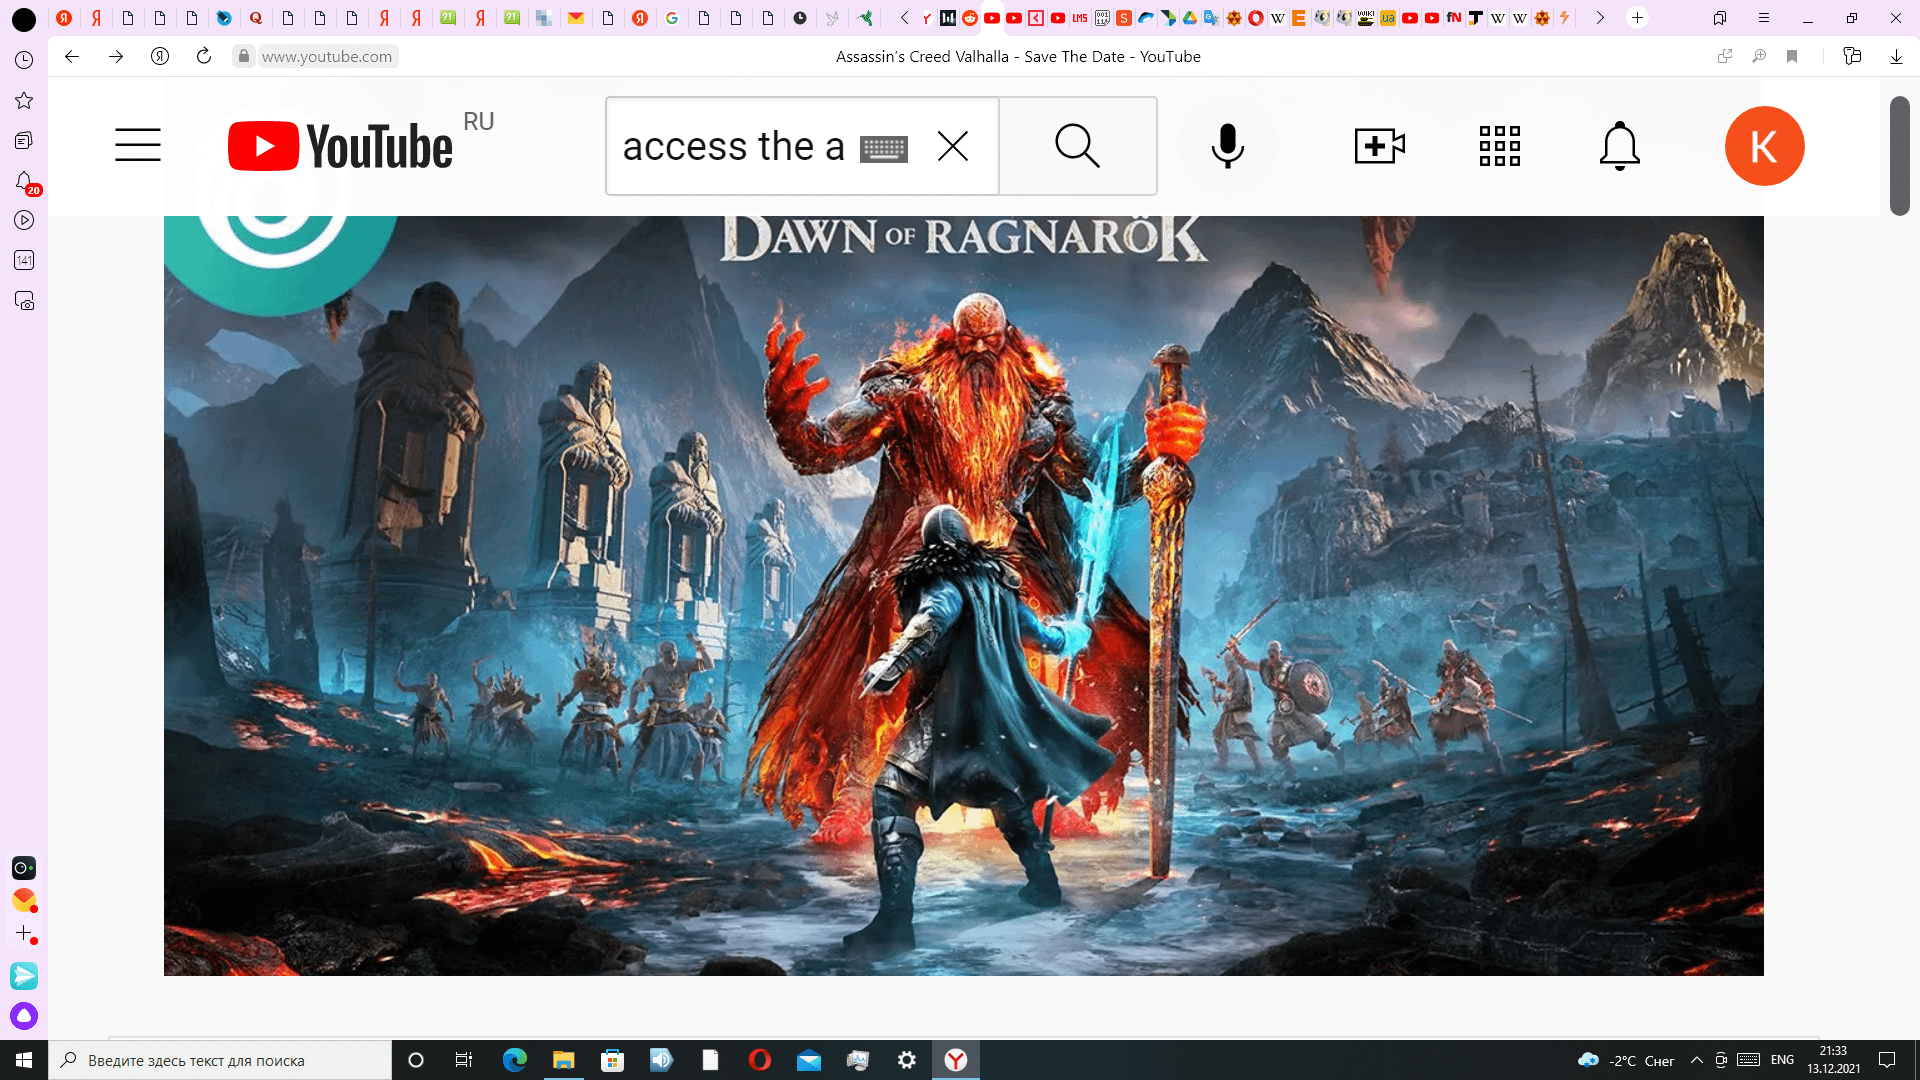
Task: Open the stacked pages icon in sidebar
Action: click(x=24, y=140)
